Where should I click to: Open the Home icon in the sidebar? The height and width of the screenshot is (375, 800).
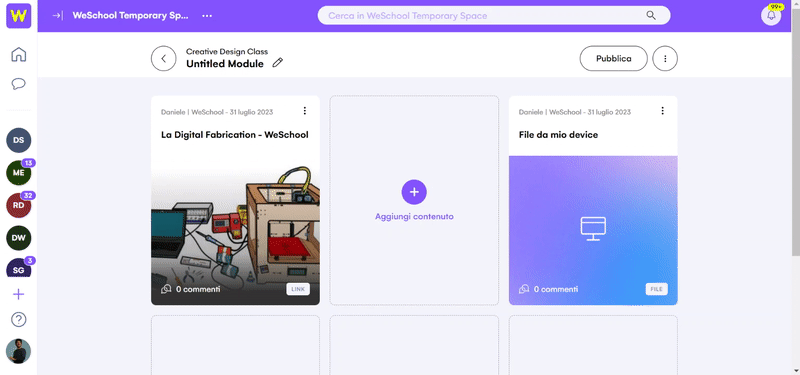[18, 54]
